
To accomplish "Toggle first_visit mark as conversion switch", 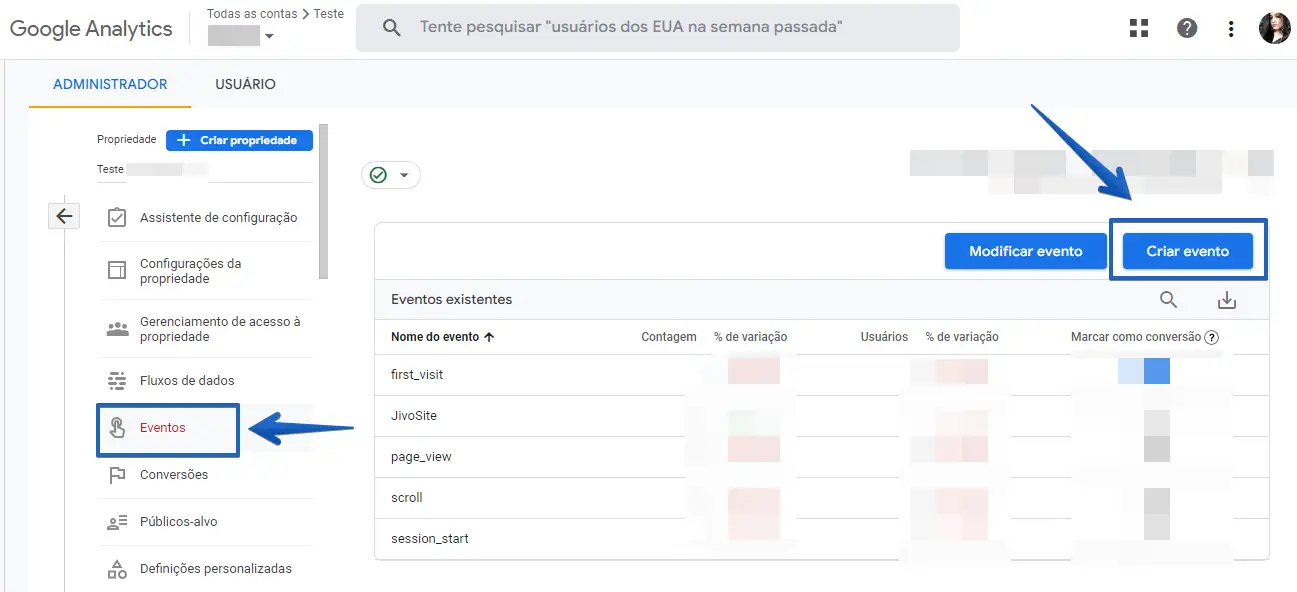I will (1144, 372).
